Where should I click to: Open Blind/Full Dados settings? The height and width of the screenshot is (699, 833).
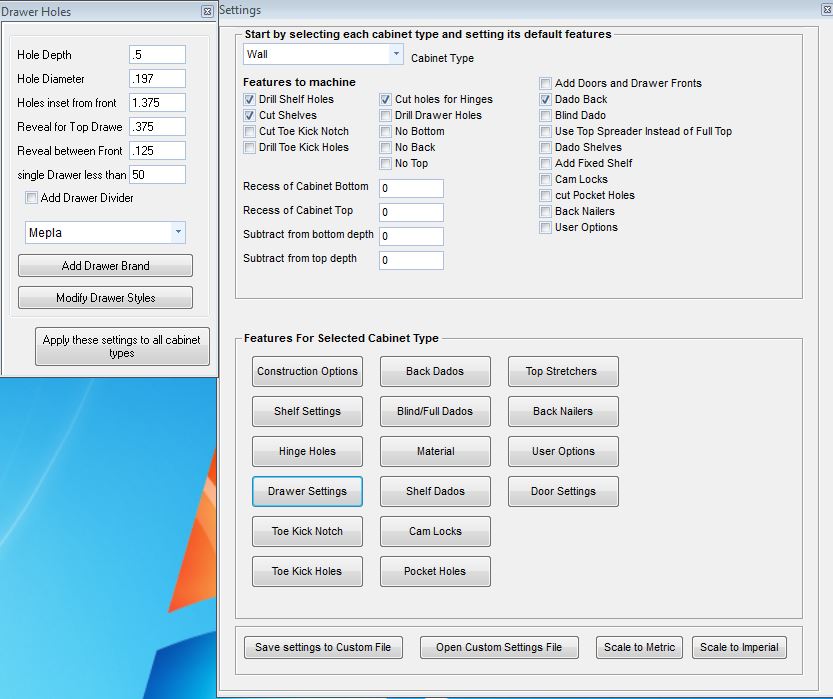pos(435,411)
